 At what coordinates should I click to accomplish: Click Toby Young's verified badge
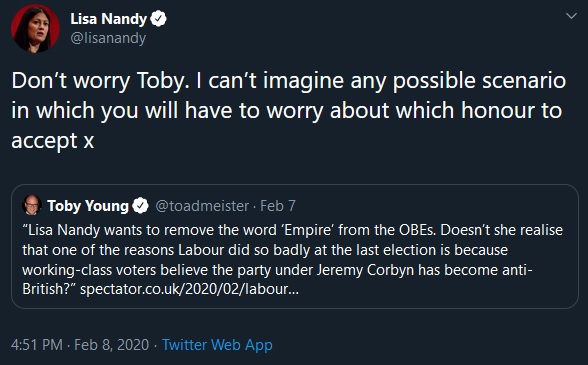140,206
